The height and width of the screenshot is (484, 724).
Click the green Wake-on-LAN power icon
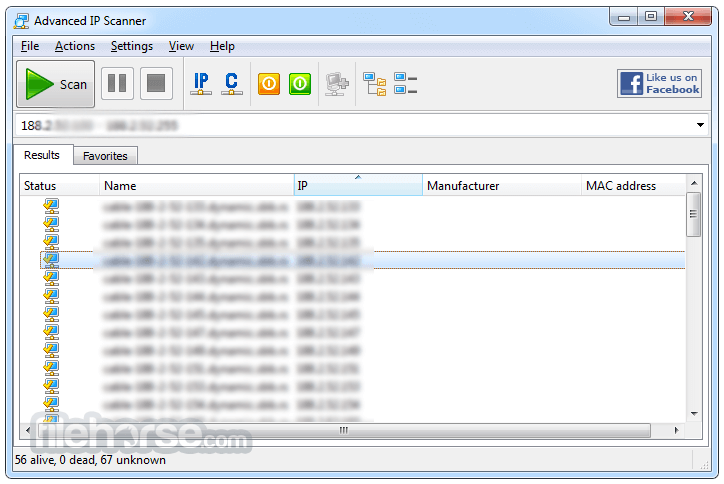point(300,84)
